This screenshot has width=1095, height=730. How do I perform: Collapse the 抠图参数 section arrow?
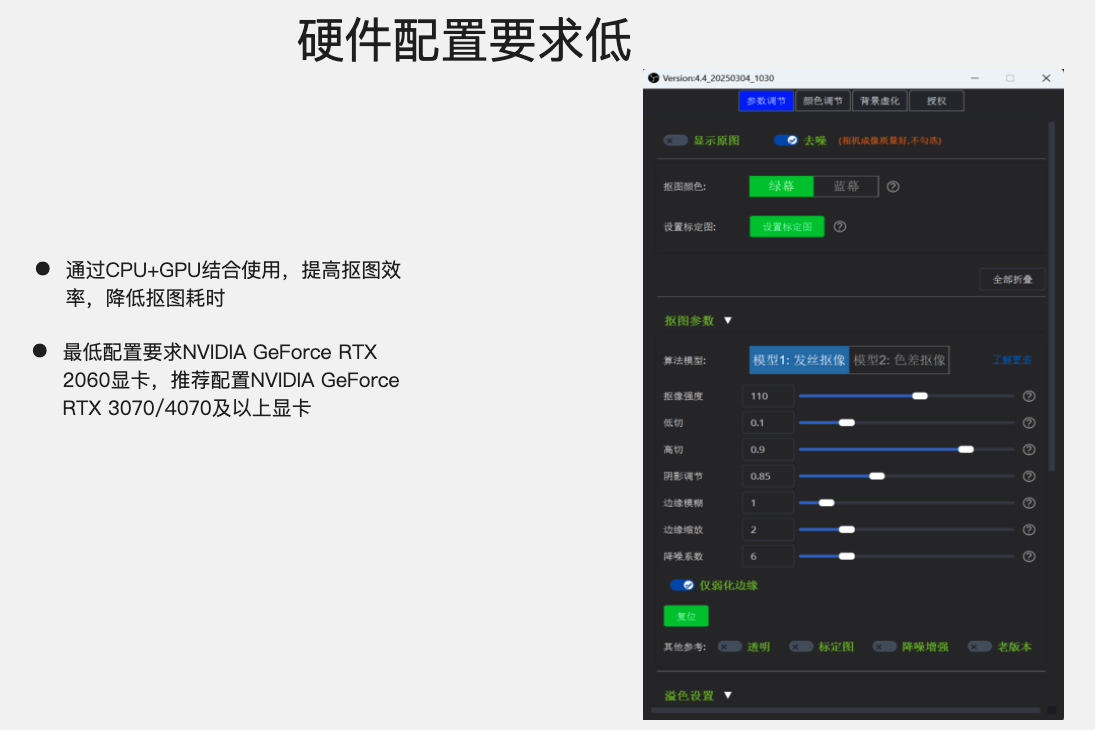tap(728, 321)
